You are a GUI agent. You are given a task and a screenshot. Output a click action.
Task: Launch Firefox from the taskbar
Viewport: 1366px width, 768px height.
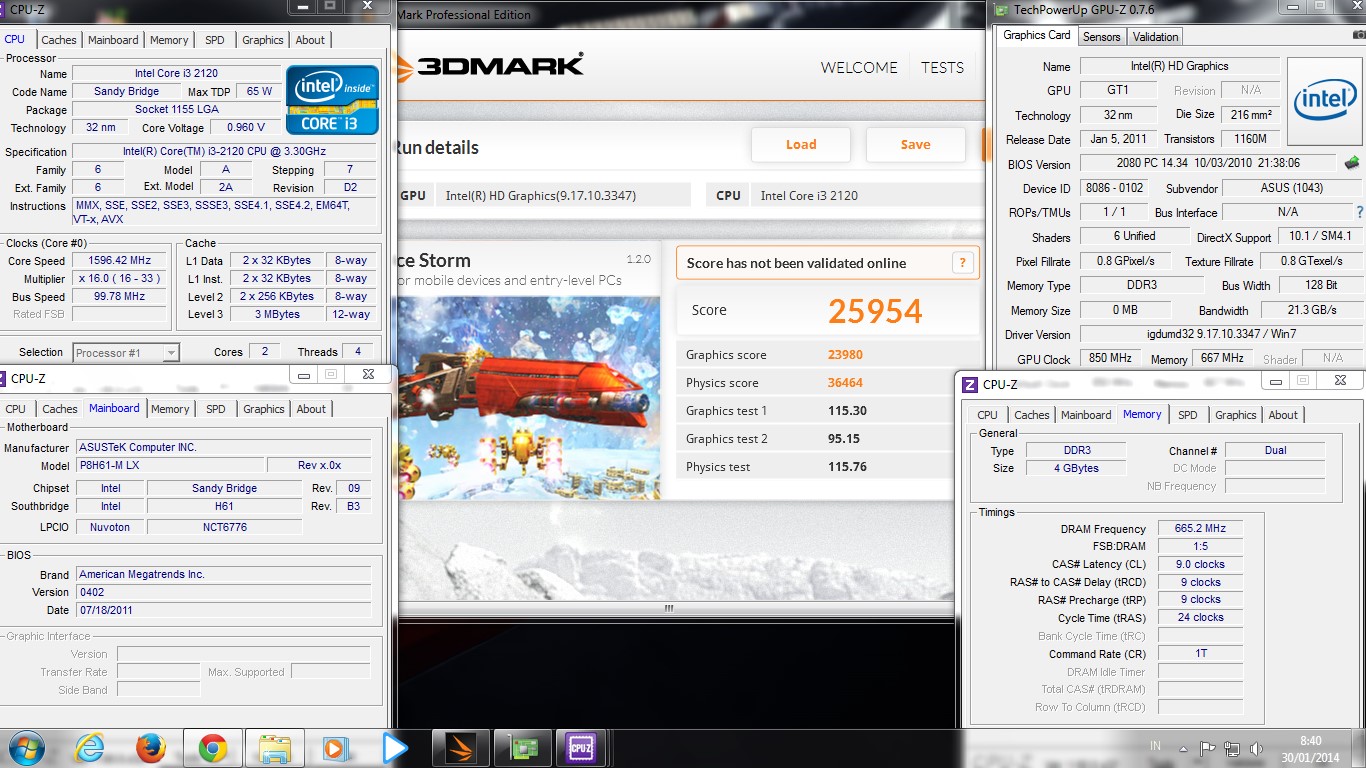click(x=151, y=748)
